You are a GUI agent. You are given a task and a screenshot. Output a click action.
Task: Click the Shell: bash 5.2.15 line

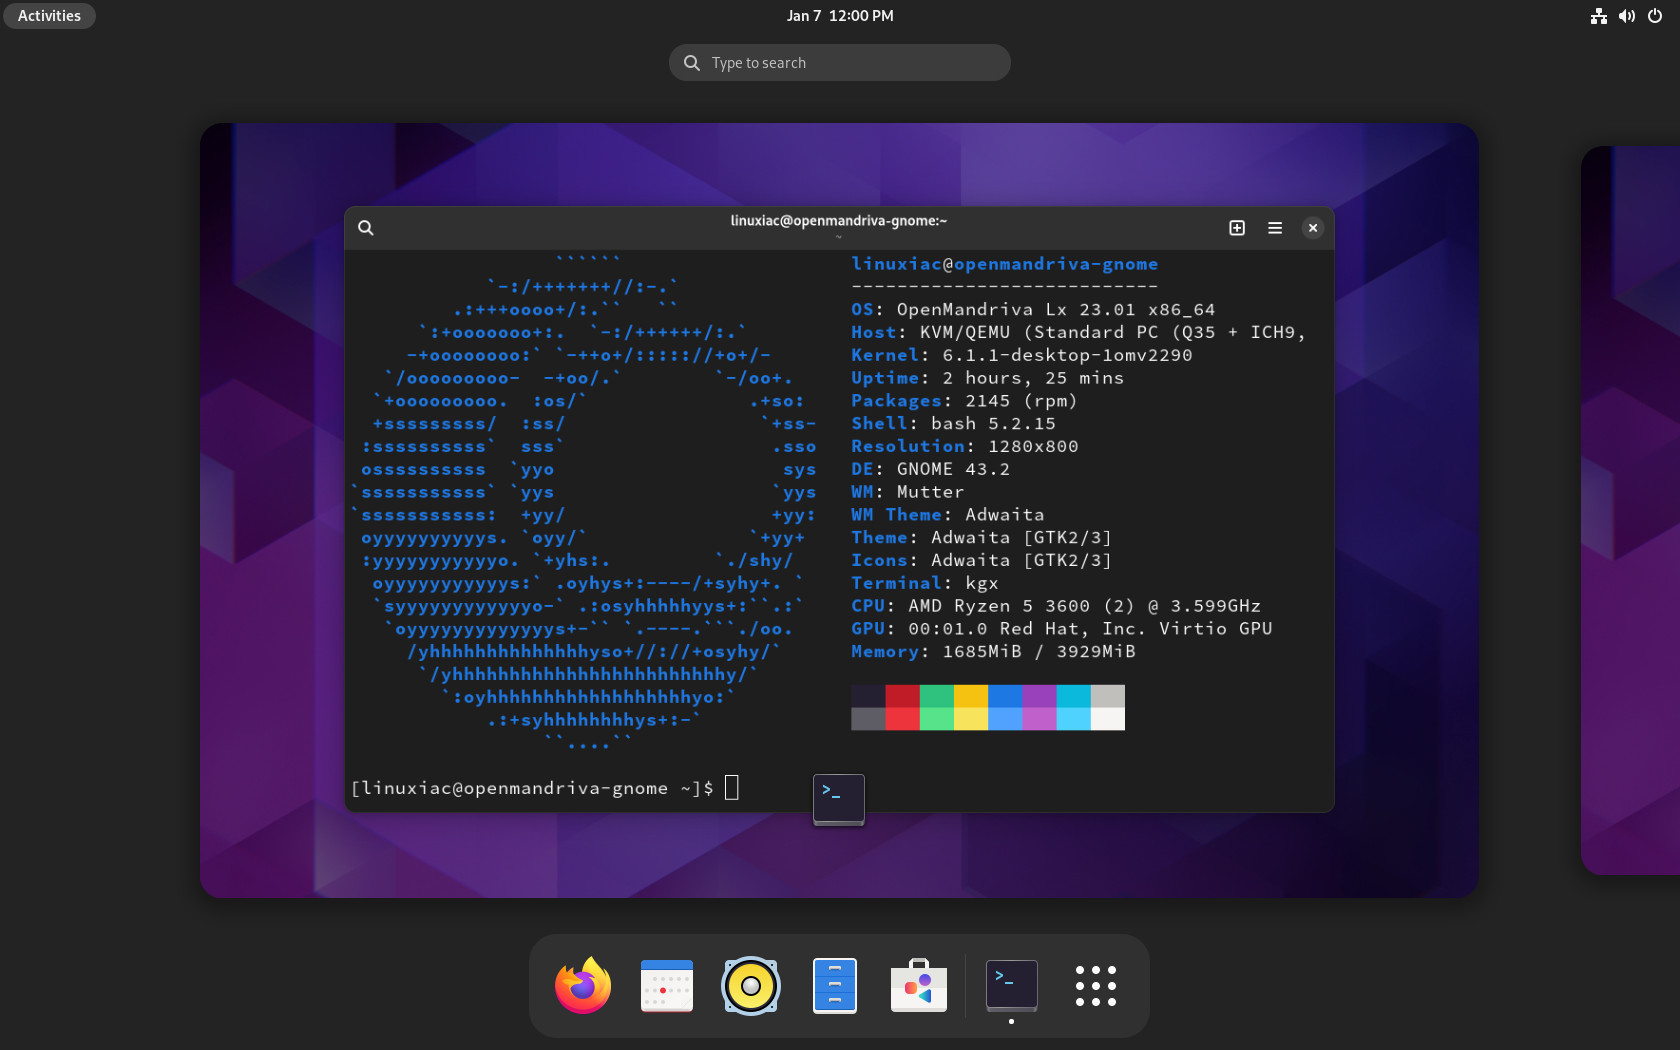(954, 424)
